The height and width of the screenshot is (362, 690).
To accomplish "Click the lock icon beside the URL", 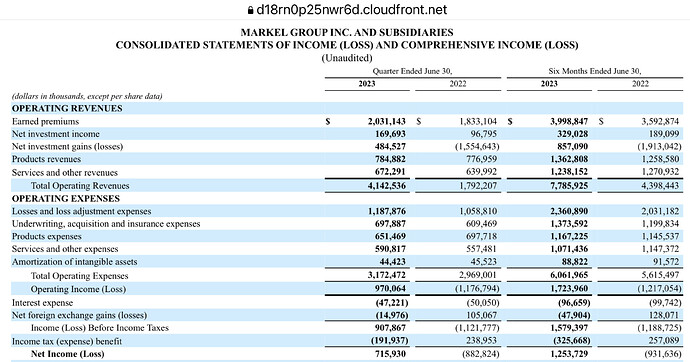I will (250, 10).
